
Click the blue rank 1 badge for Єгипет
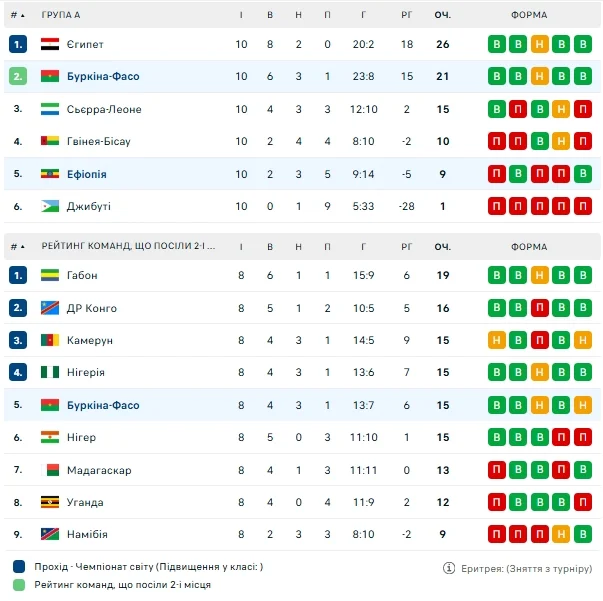(18, 44)
